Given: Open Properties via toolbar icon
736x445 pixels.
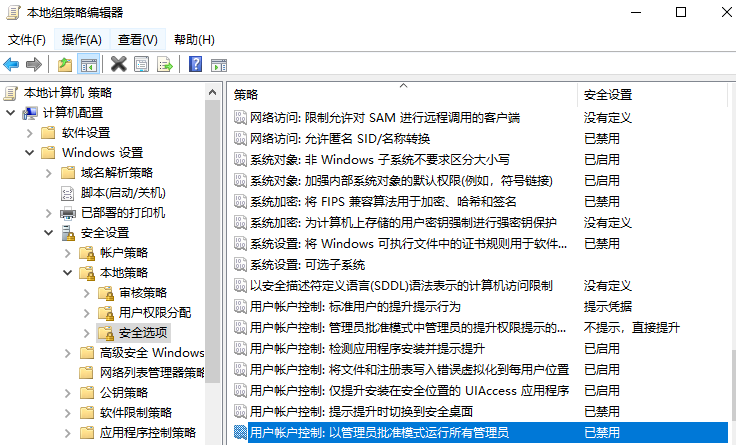Looking at the screenshot, I should (141, 65).
